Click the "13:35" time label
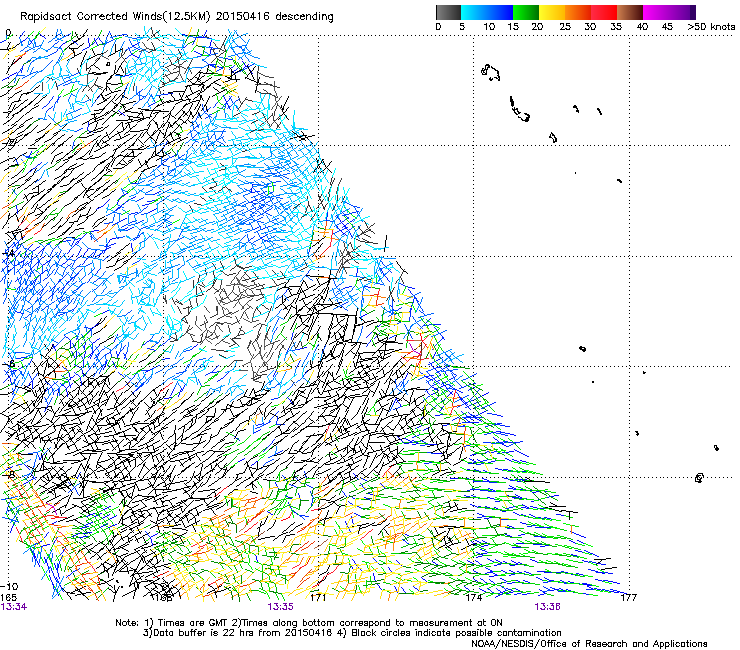Viewport: 740px width, 650px height. tap(280, 607)
